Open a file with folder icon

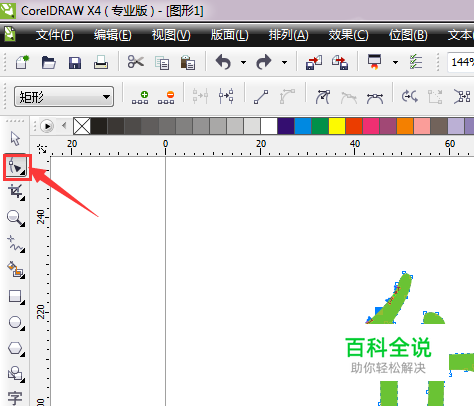point(48,62)
